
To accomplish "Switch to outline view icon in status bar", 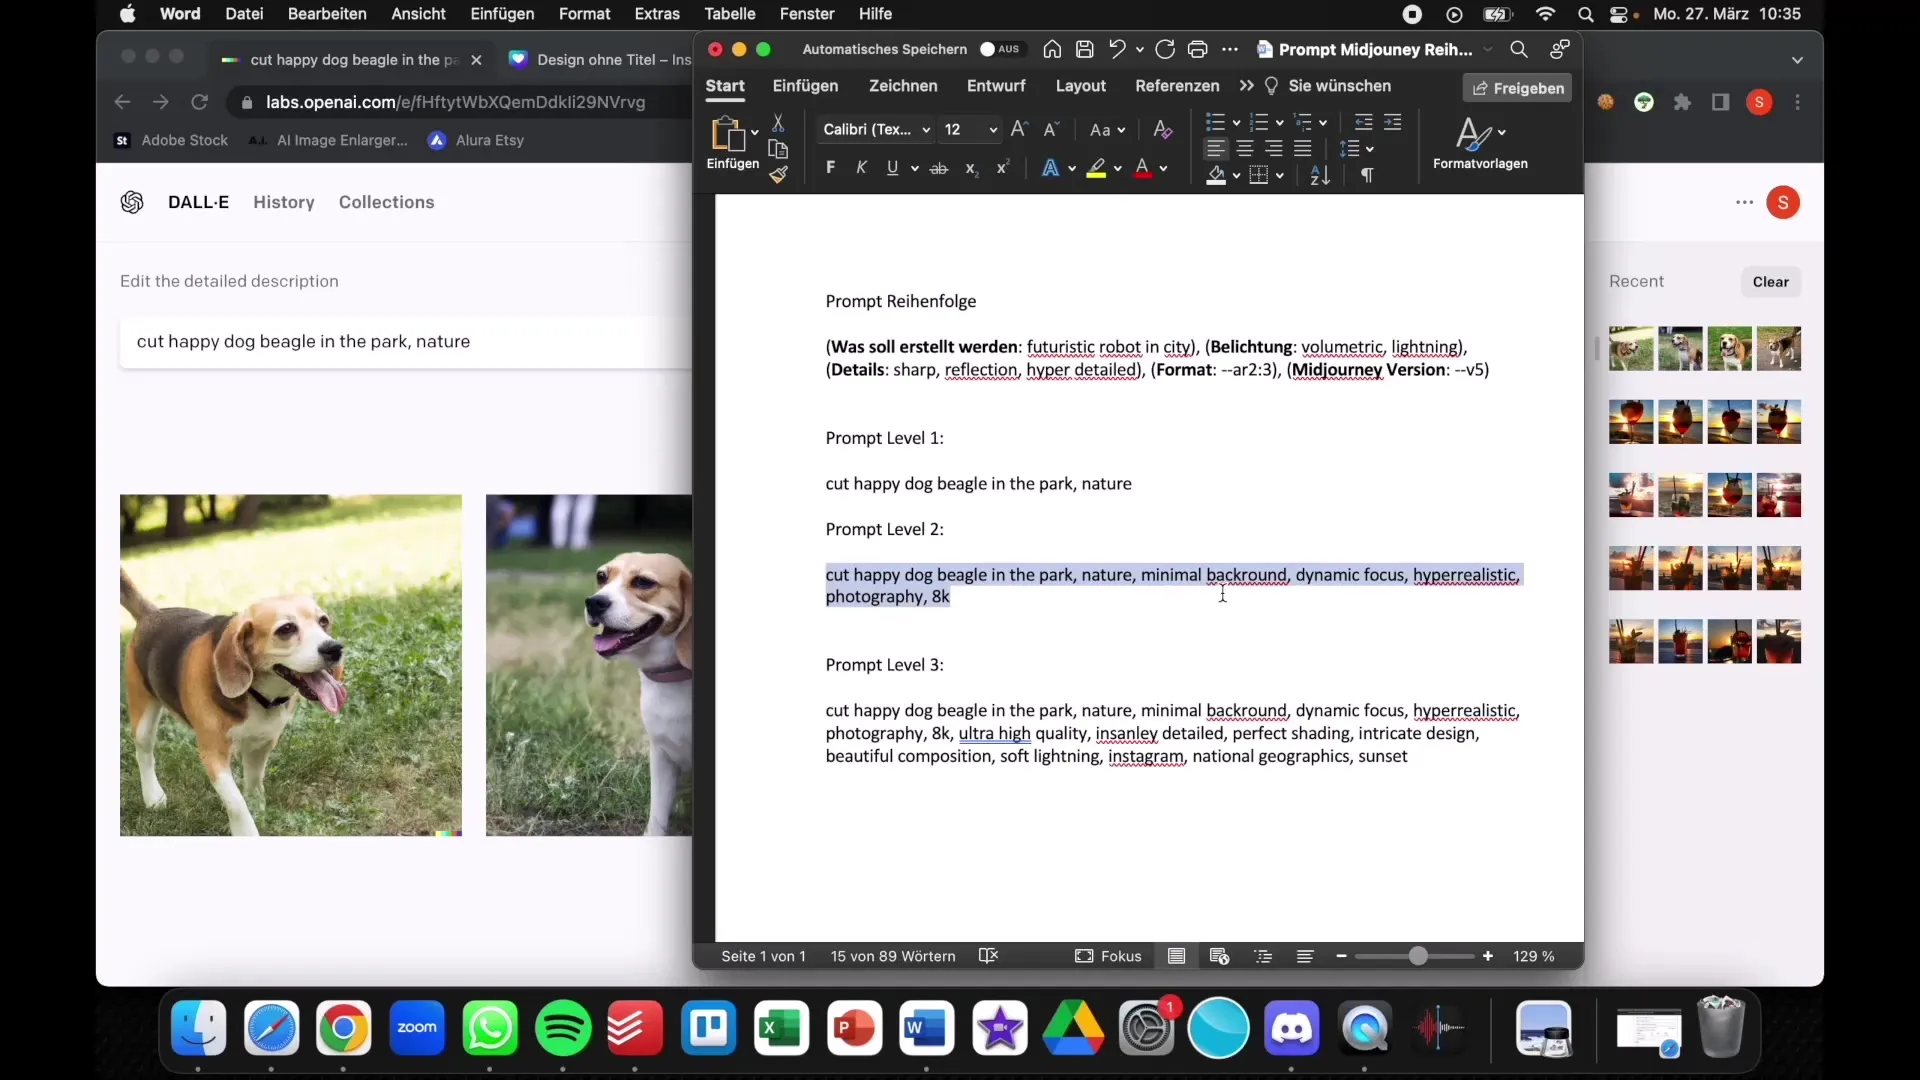I will point(1263,956).
